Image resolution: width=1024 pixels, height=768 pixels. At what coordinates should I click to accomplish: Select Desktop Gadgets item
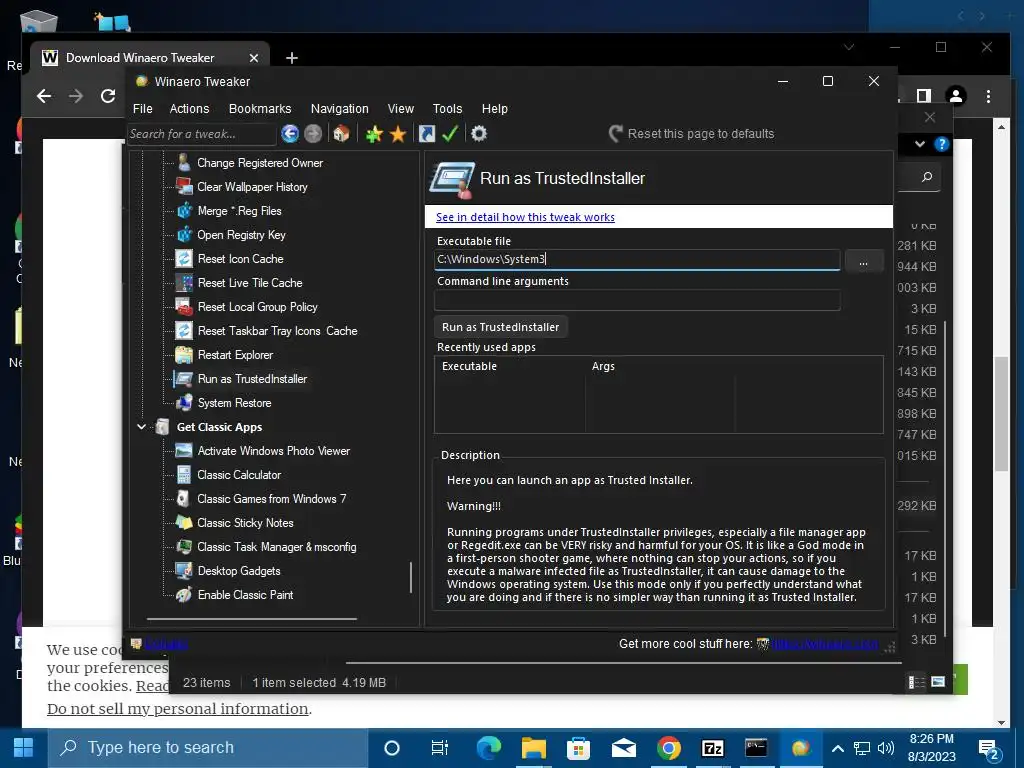pyautogui.click(x=239, y=571)
